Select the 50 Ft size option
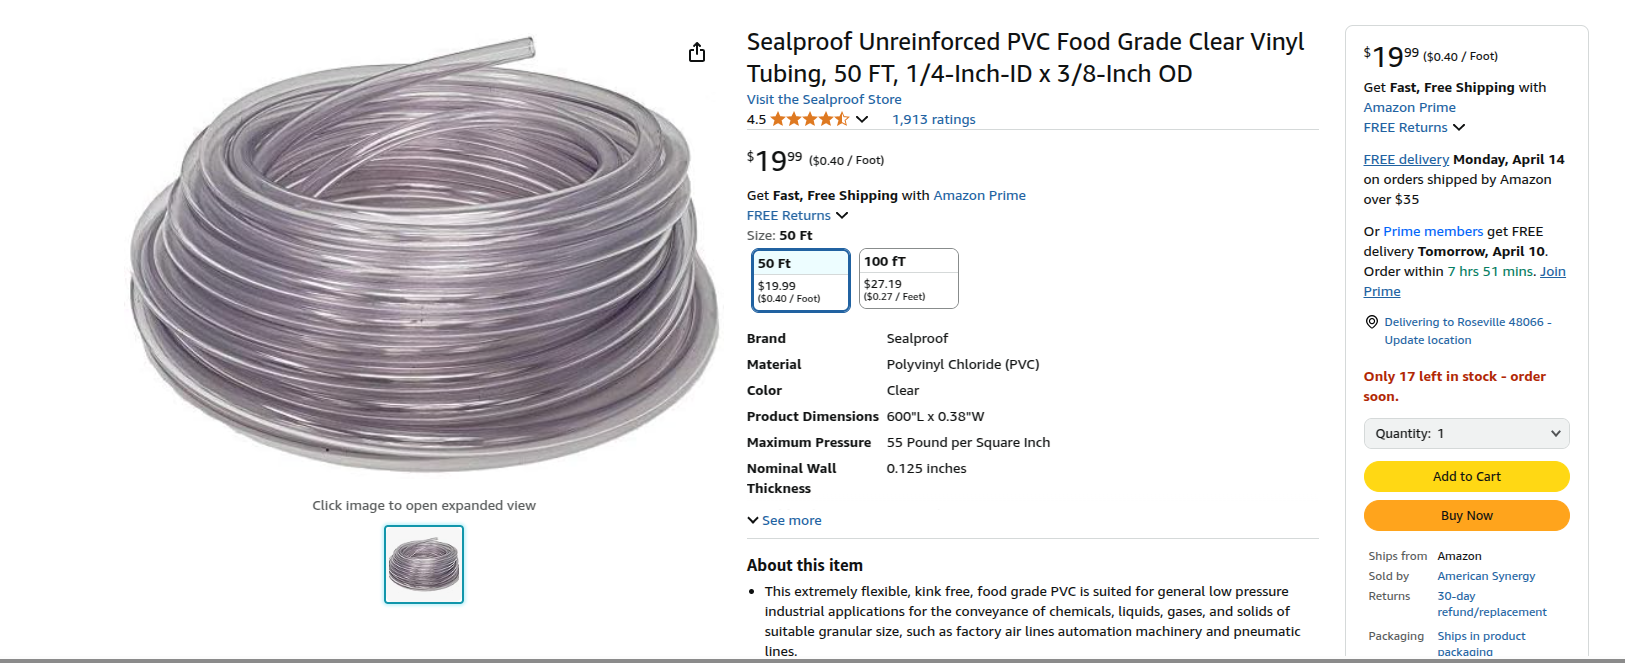This screenshot has width=1625, height=663. tap(800, 280)
